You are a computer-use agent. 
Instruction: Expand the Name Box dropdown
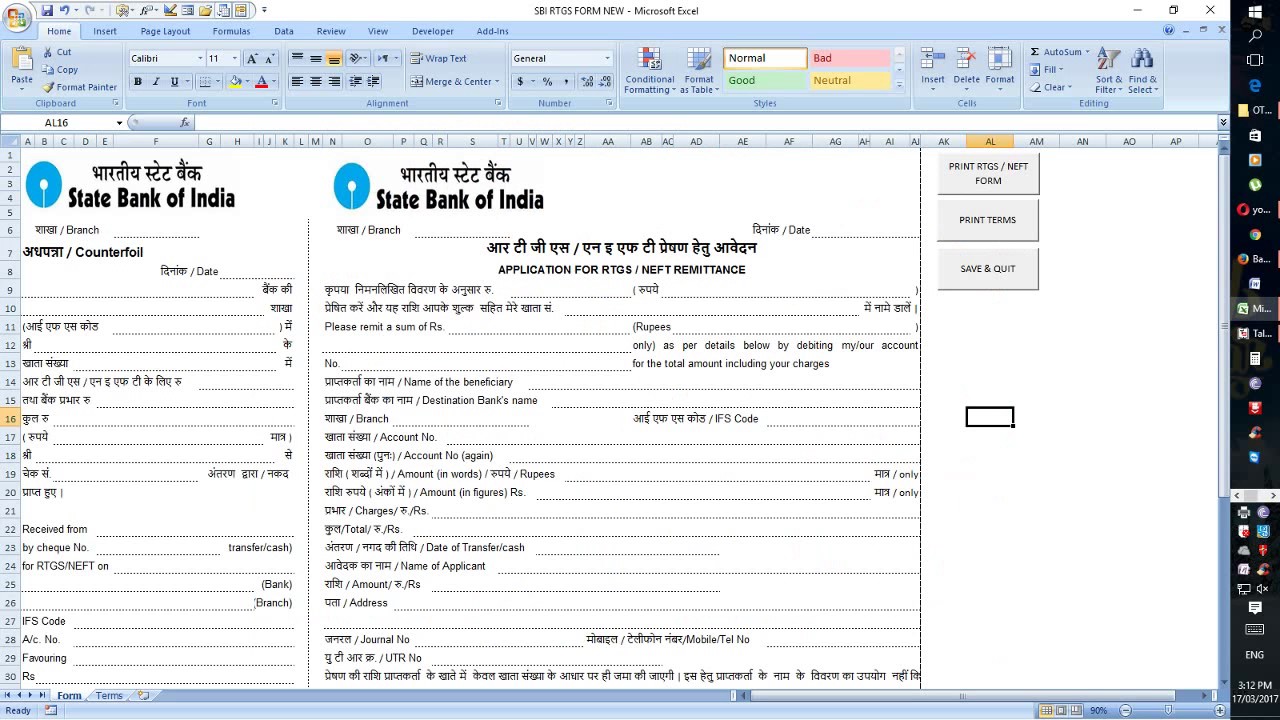(119, 123)
